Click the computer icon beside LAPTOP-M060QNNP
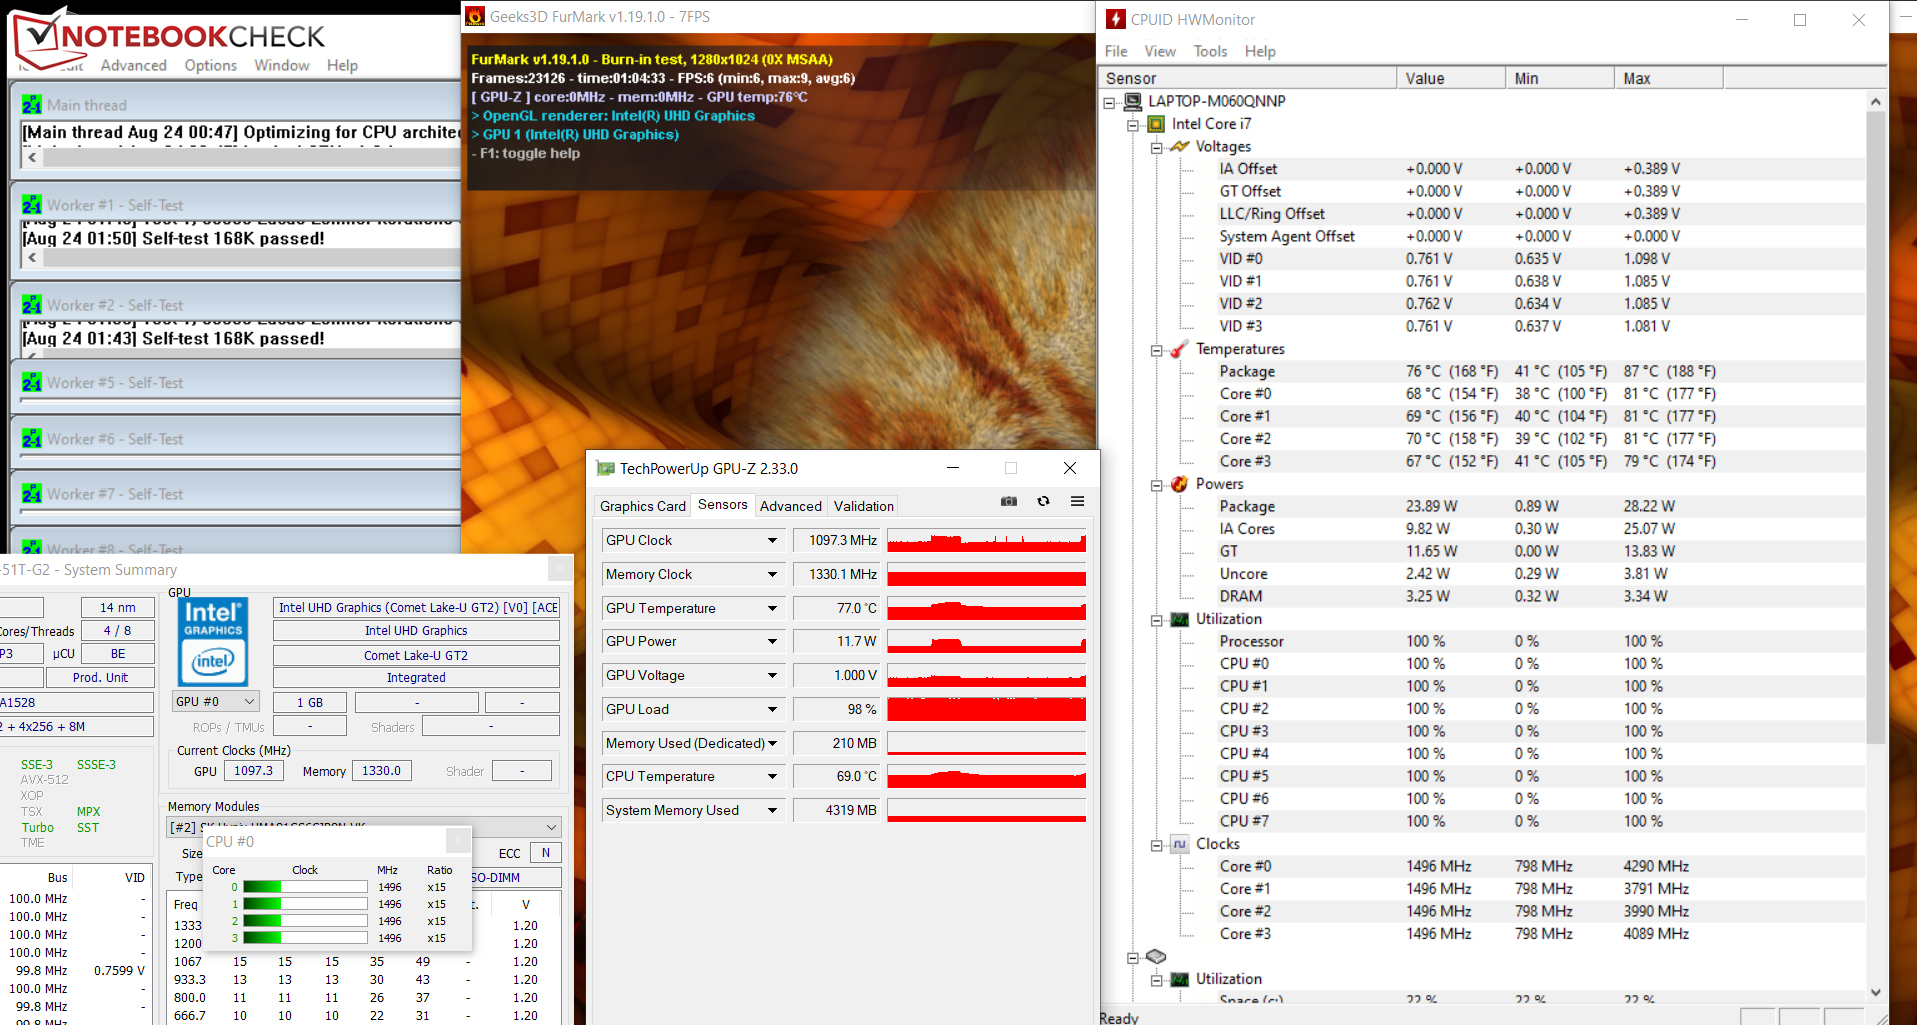The height and width of the screenshot is (1025, 1917). 1133,101
